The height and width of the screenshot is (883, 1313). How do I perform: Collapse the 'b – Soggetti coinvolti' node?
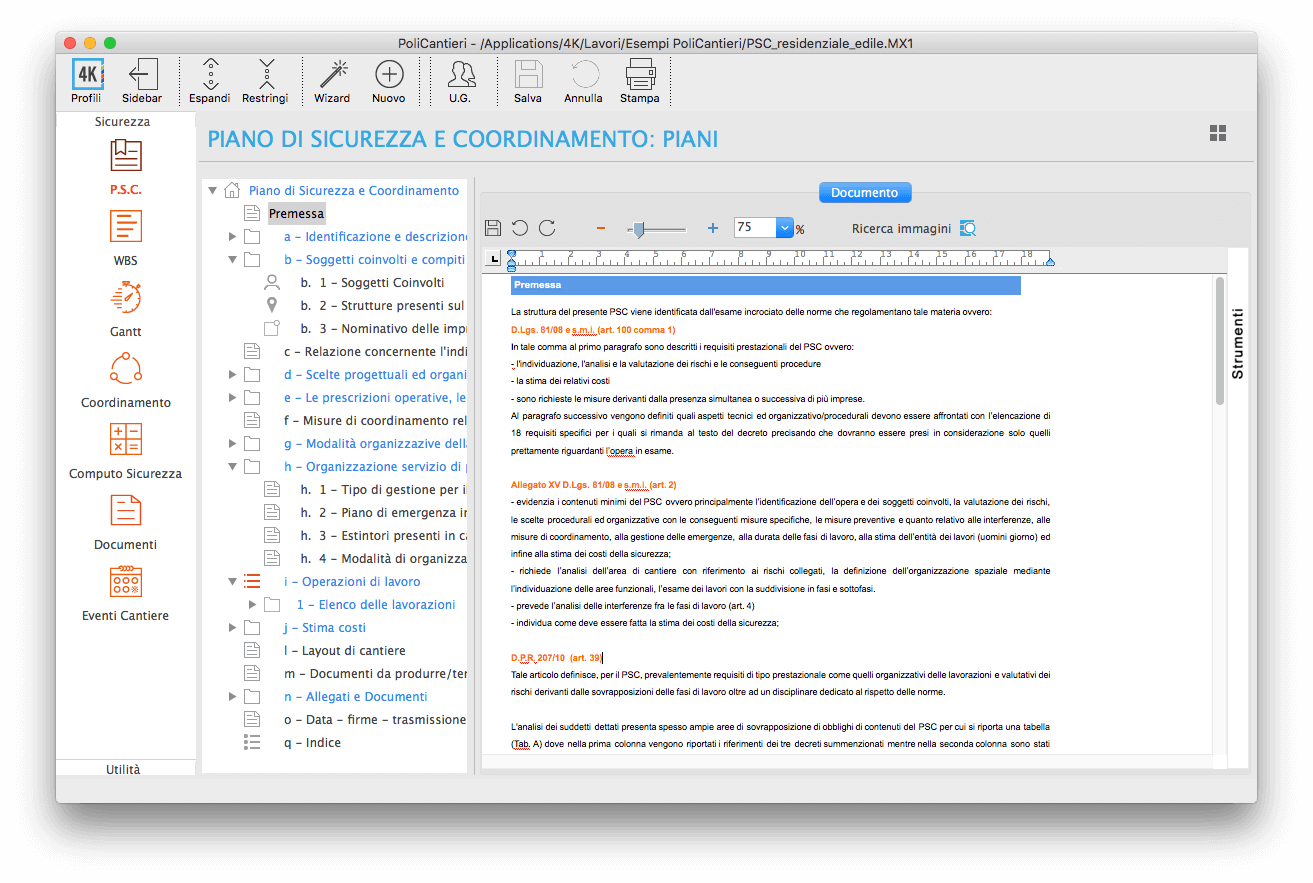click(232, 260)
